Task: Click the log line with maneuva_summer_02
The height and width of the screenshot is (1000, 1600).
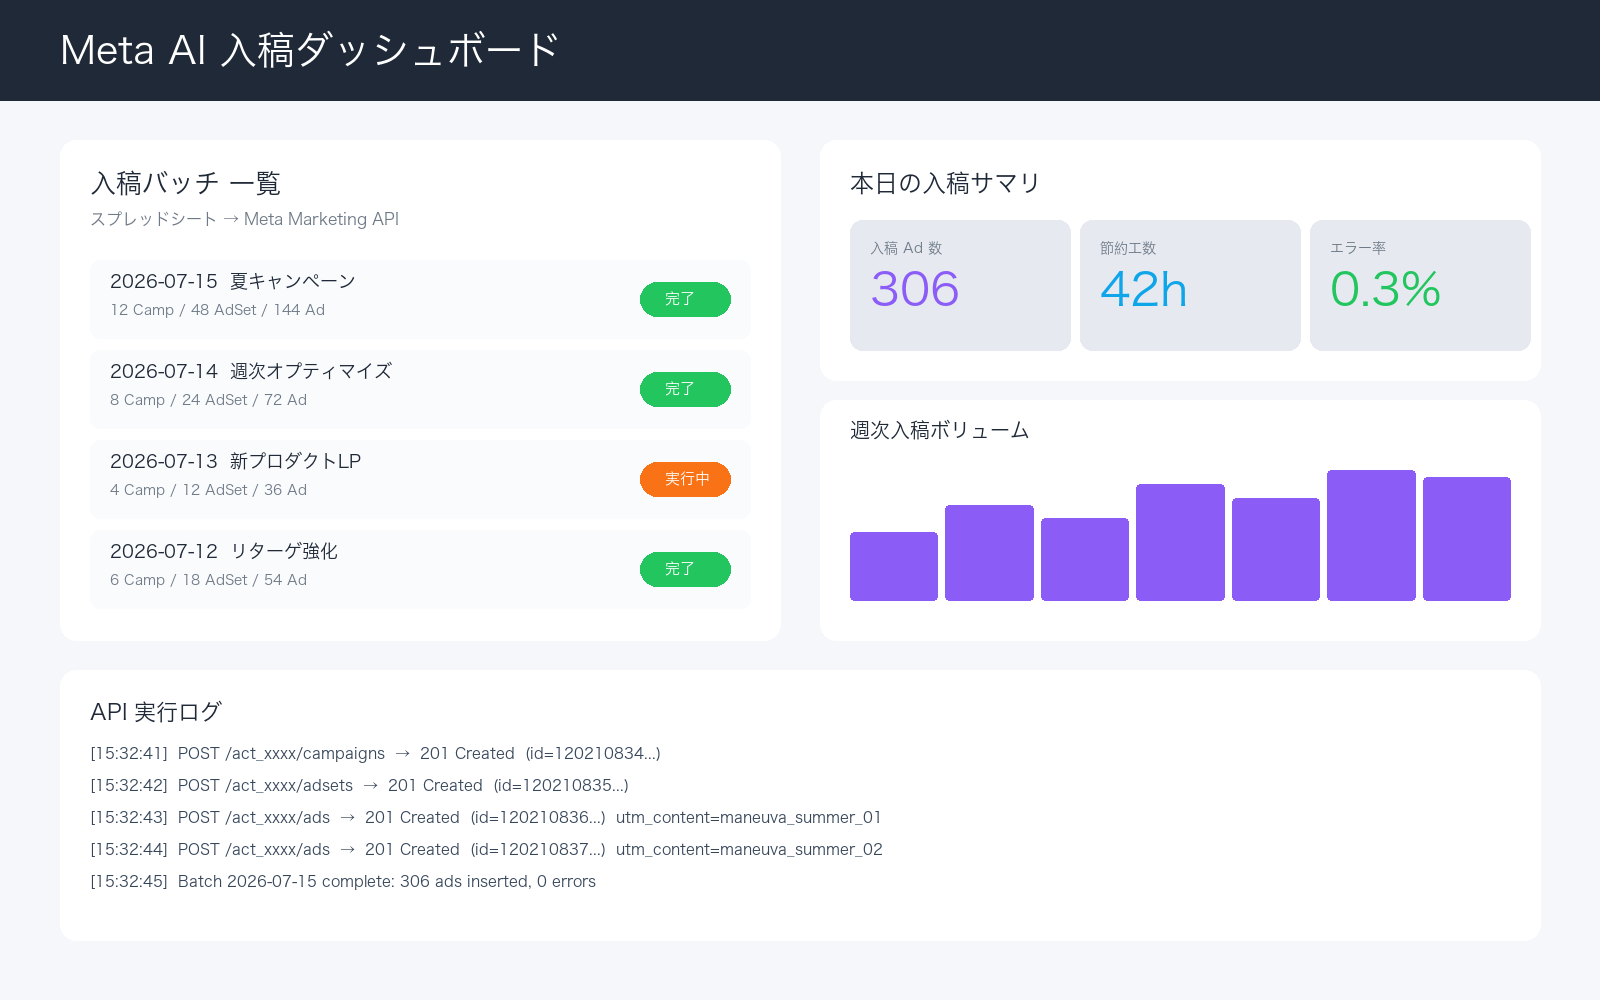Action: 486,849
